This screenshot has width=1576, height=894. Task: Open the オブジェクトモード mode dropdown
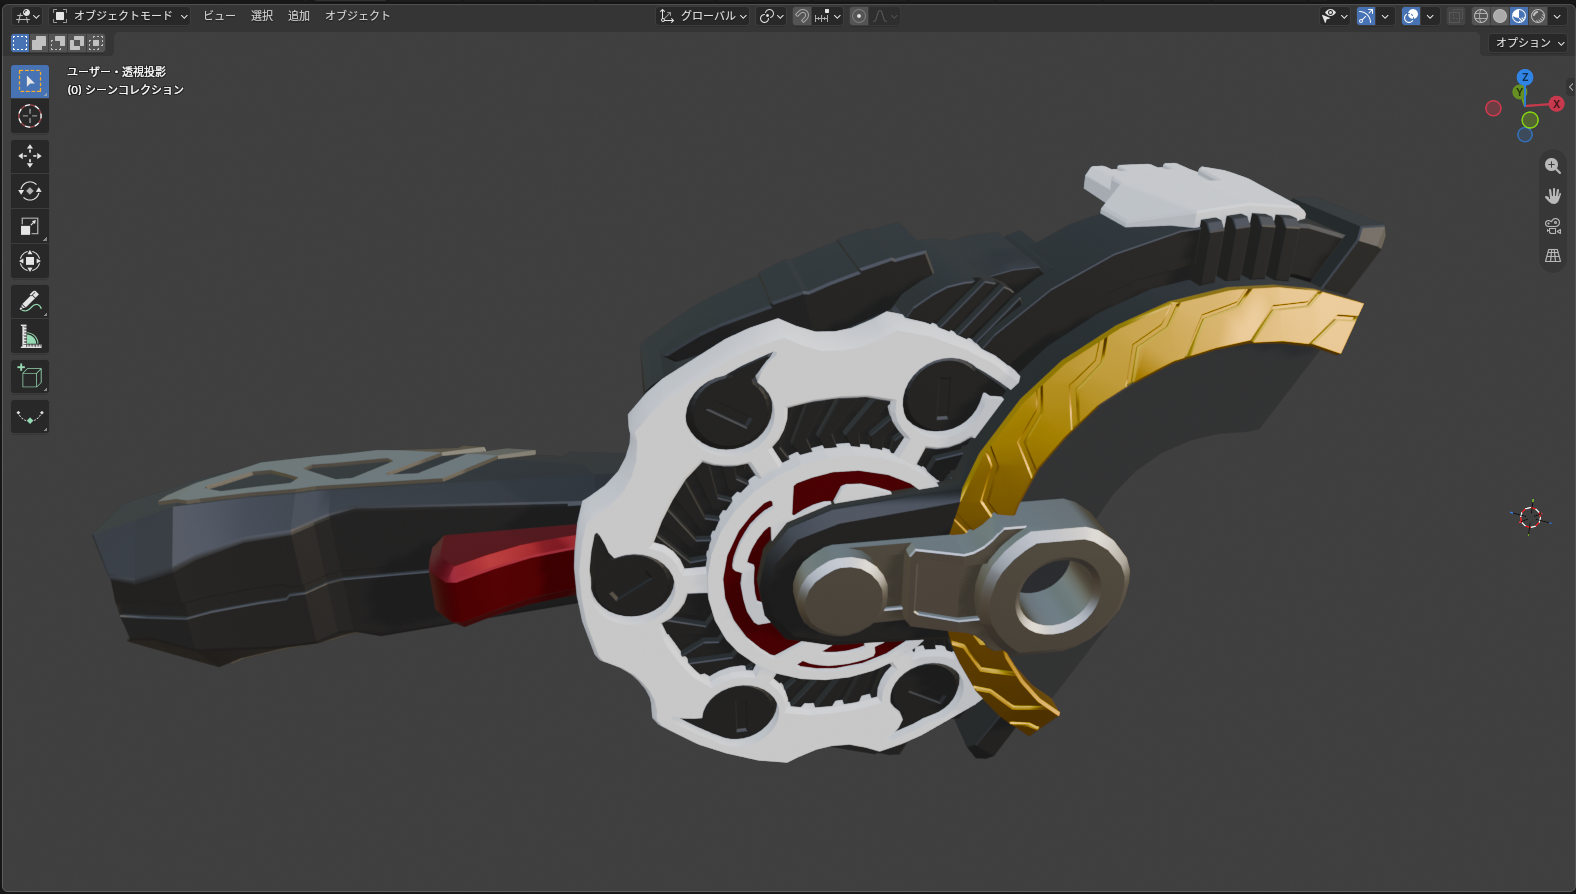[120, 16]
